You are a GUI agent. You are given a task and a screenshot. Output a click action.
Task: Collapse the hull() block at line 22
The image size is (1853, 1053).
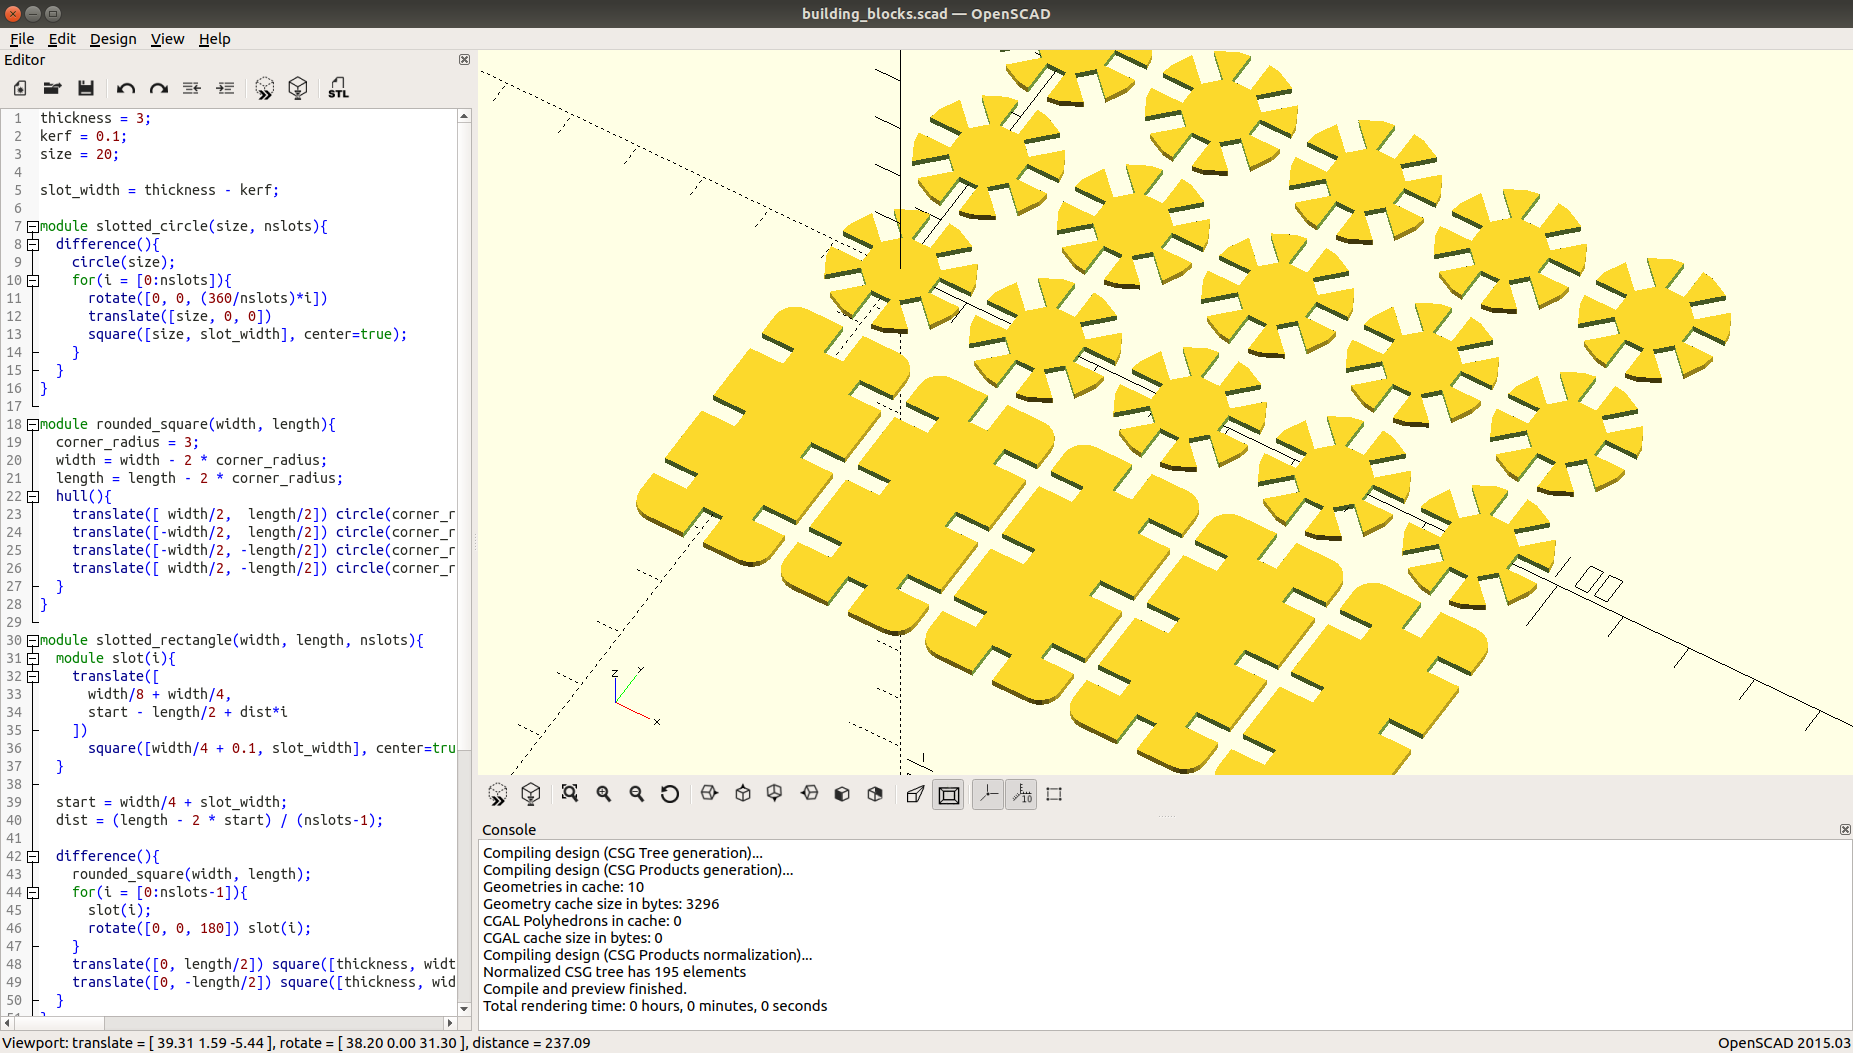[33, 496]
